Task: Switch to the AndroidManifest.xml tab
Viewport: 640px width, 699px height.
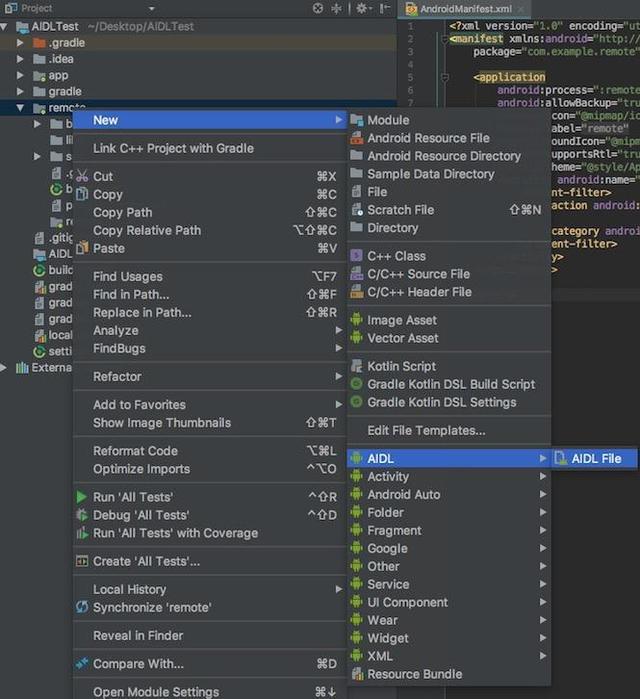Action: click(465, 9)
